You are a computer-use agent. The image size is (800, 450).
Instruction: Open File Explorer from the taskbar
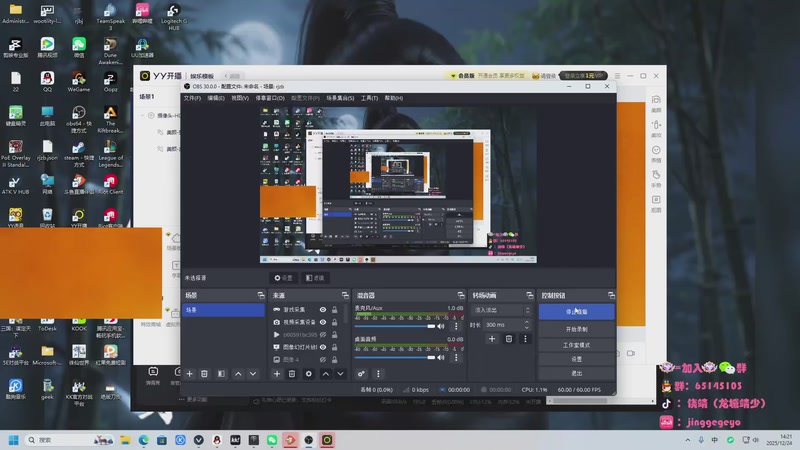point(126,440)
